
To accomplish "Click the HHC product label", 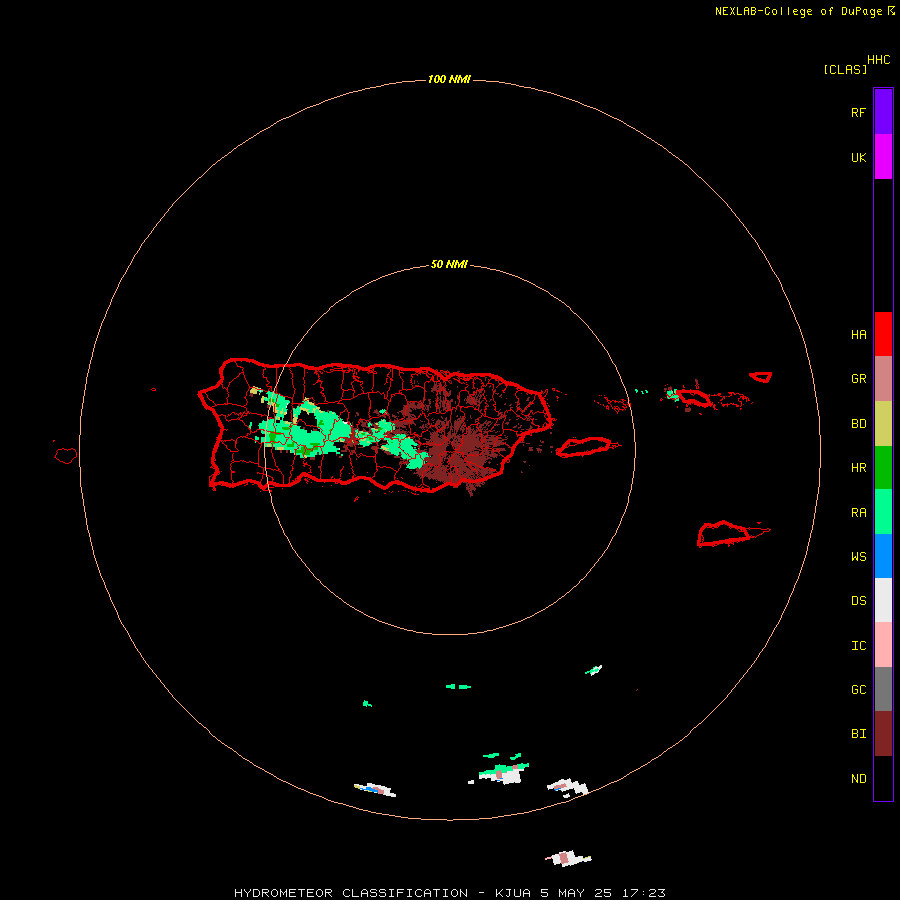I will (x=878, y=60).
